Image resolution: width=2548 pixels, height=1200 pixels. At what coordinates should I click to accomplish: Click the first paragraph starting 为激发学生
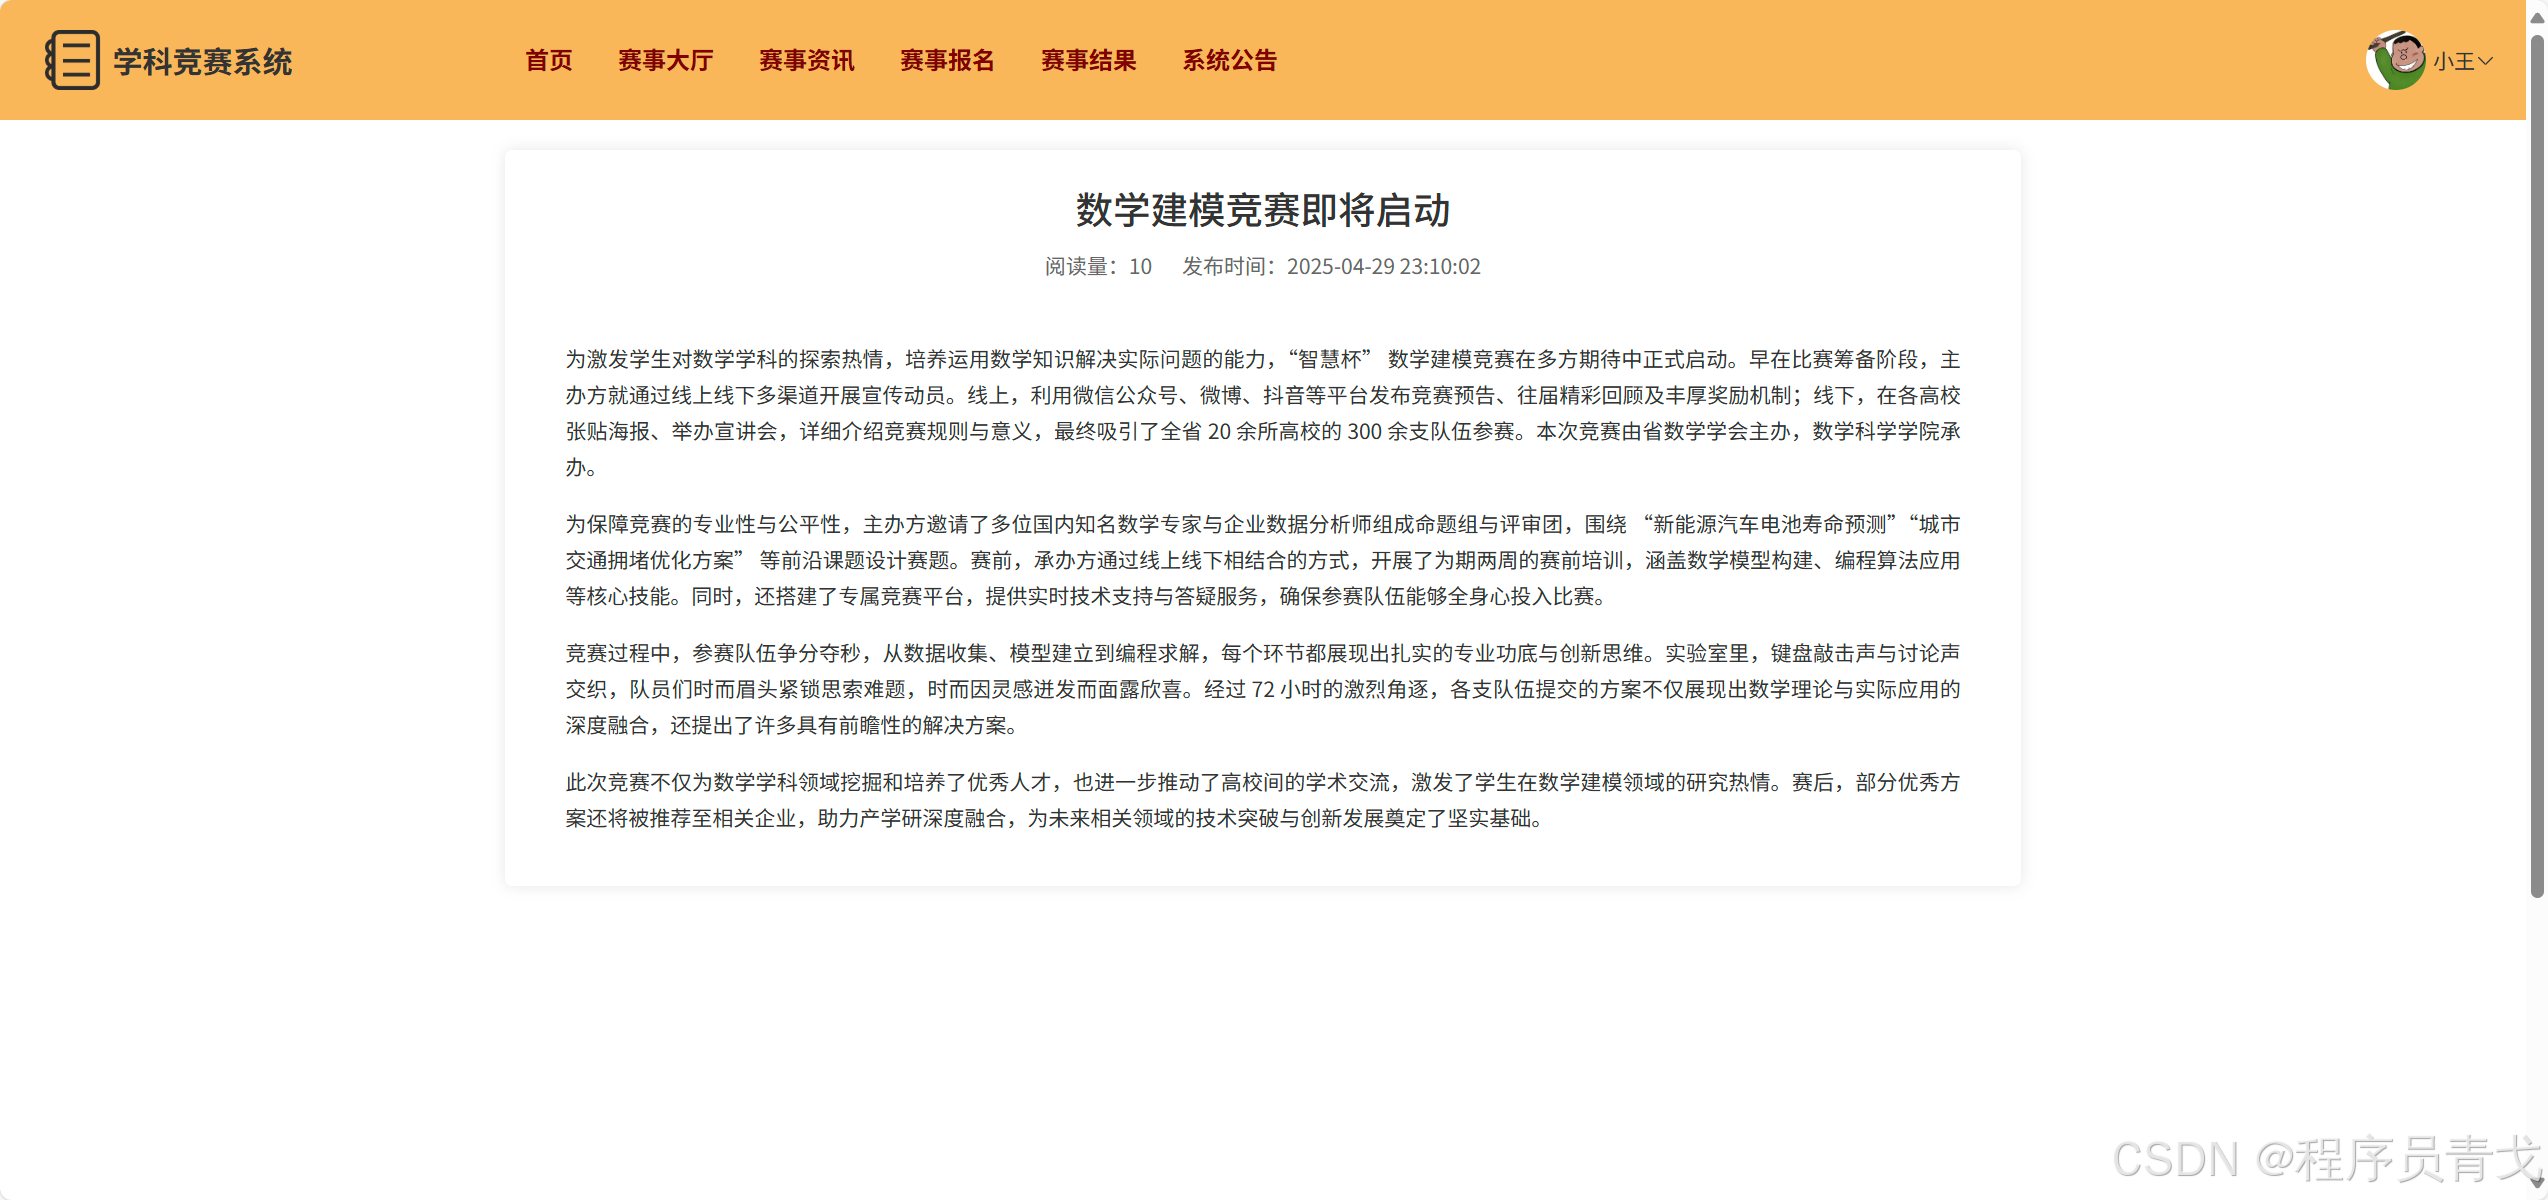coord(1262,413)
